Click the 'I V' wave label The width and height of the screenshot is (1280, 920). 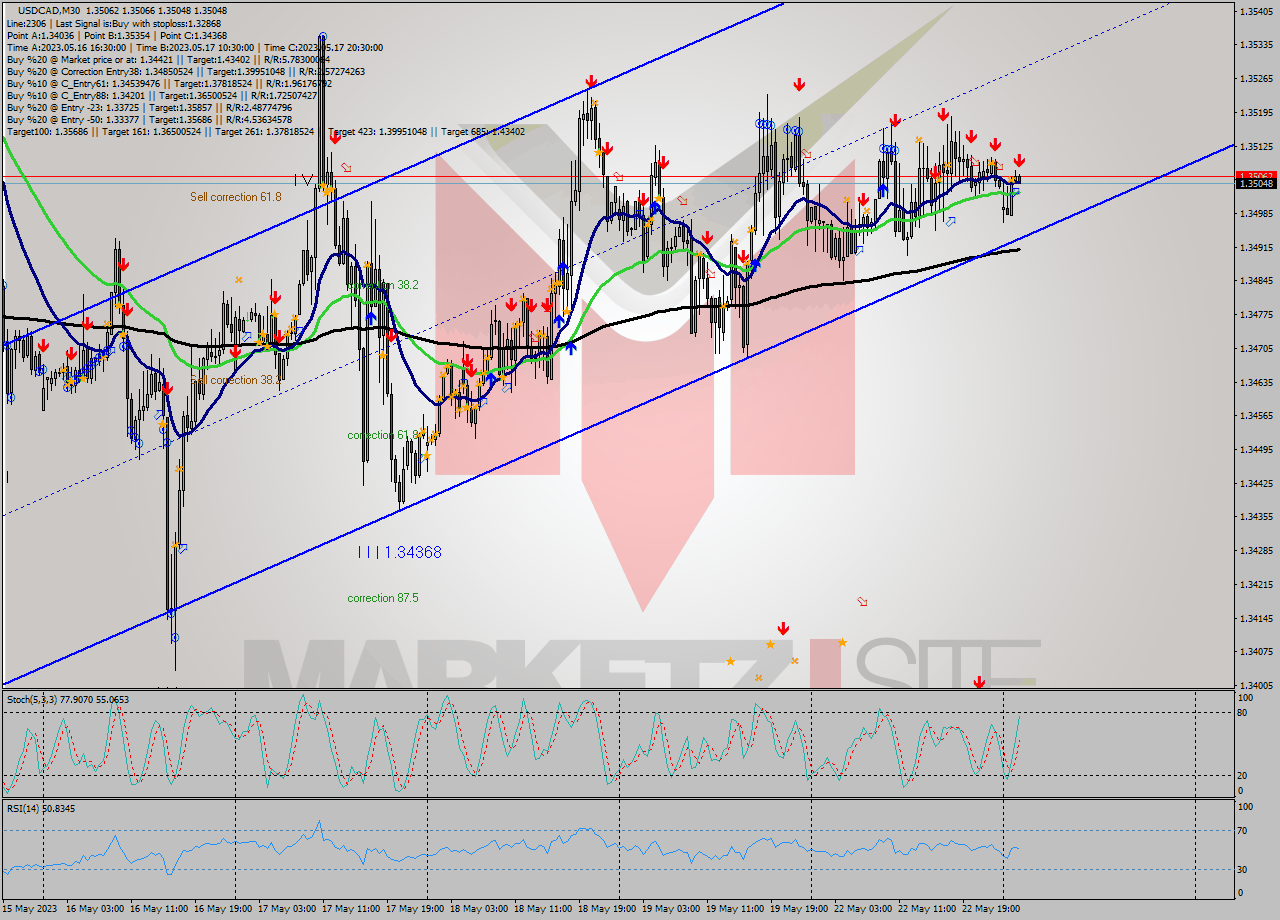304,180
